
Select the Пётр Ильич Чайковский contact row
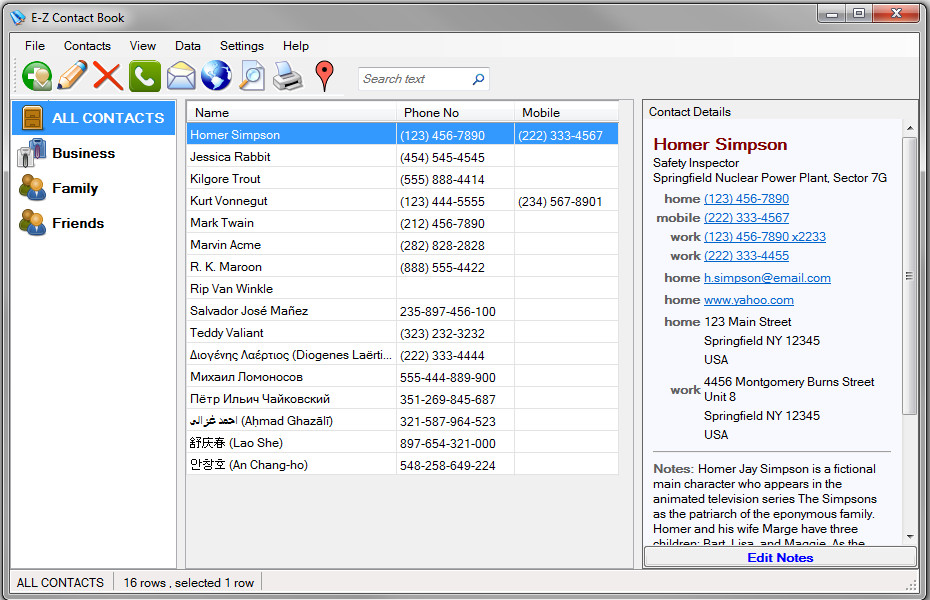pos(402,398)
